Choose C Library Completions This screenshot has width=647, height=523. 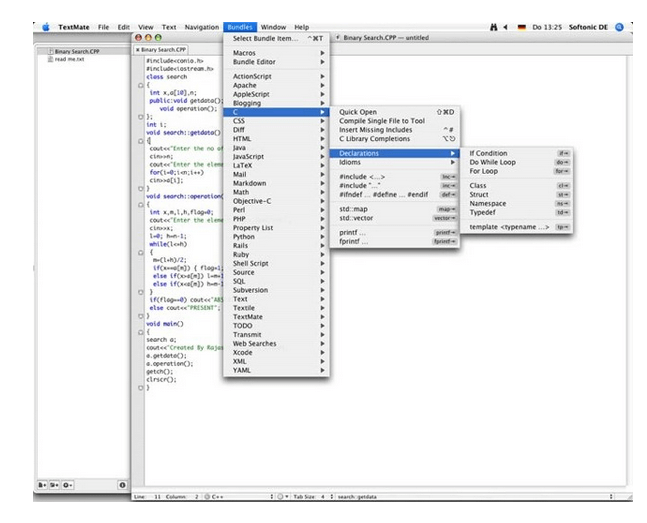(395, 139)
